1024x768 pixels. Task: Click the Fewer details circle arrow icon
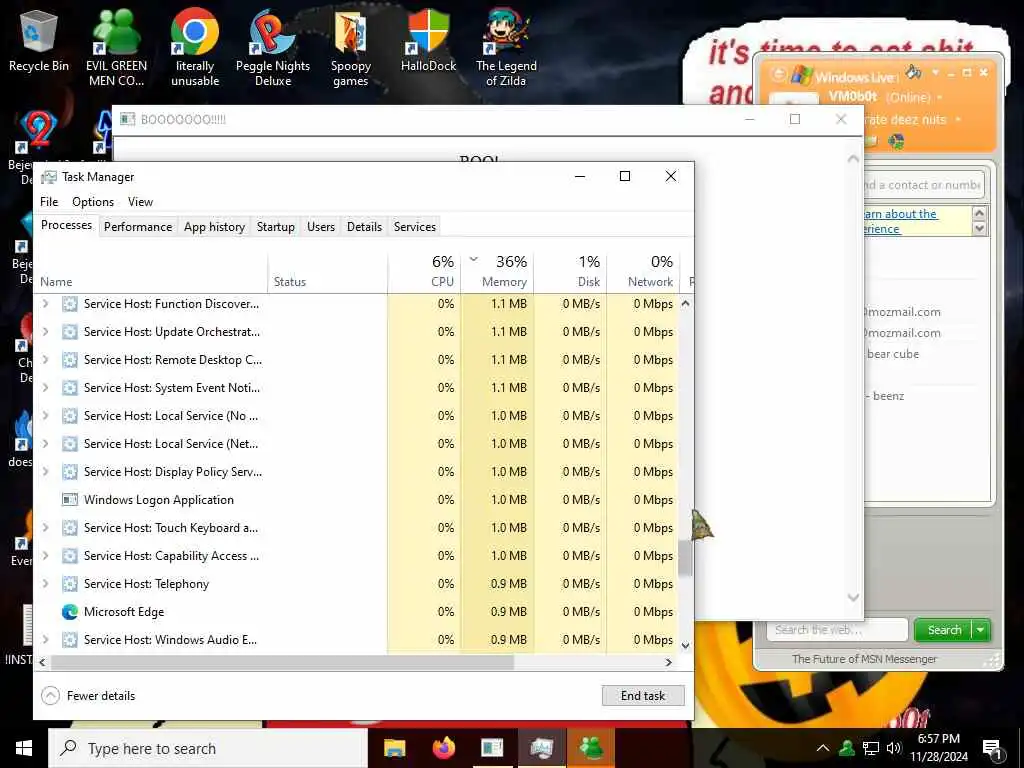click(50, 696)
